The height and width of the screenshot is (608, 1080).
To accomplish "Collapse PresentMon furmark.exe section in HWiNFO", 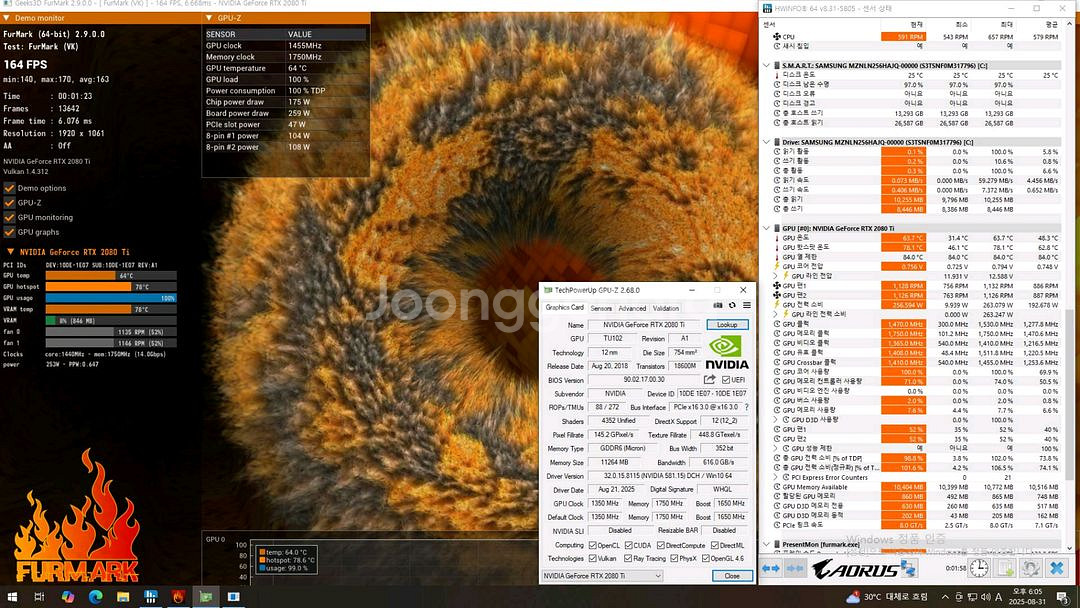I will 767,544.
